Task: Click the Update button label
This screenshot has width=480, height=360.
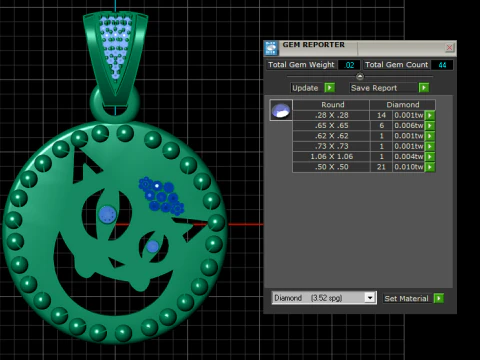Action: point(305,88)
